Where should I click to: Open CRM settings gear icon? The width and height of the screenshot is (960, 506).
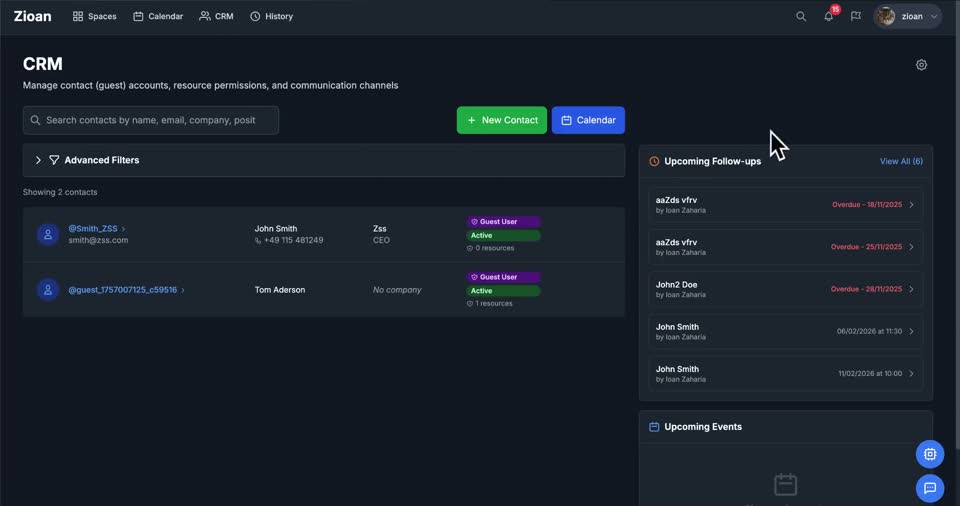(x=921, y=65)
